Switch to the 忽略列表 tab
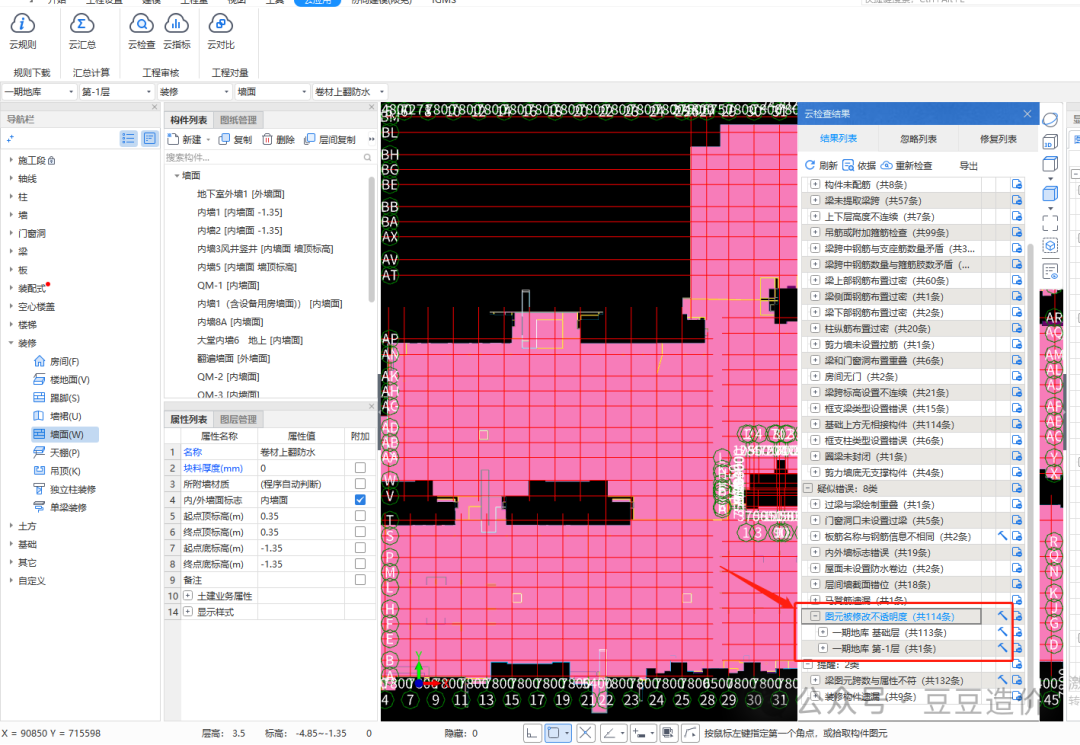 pyautogui.click(x=919, y=140)
